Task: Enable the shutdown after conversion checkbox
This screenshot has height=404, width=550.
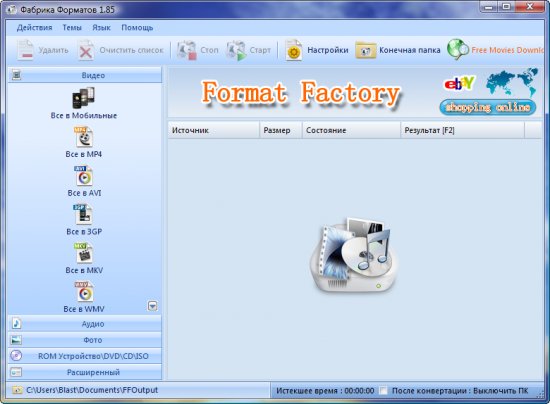Action: (384, 390)
